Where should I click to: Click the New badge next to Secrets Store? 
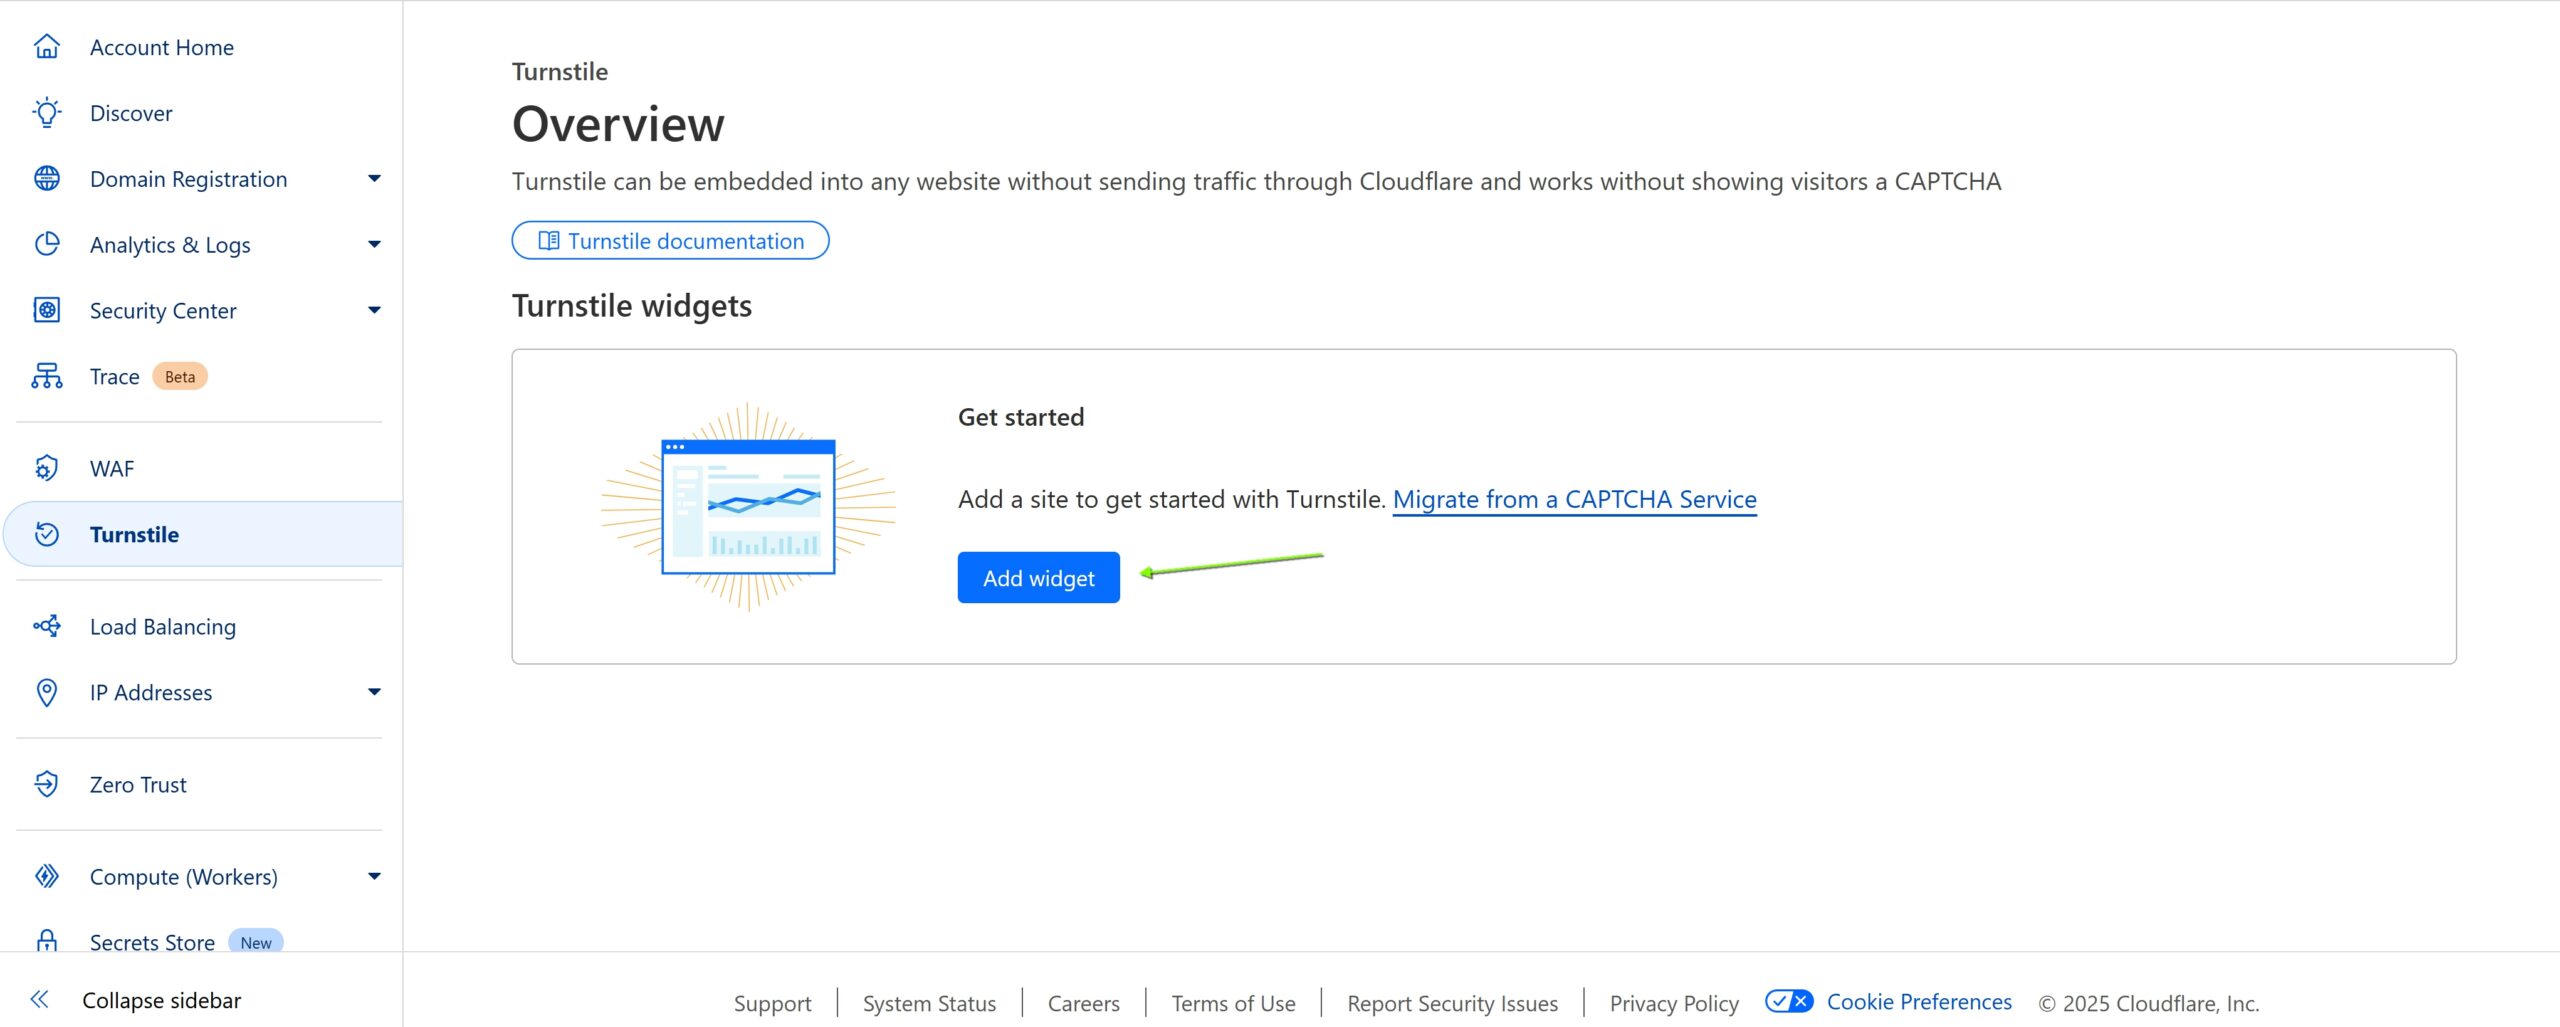256,942
